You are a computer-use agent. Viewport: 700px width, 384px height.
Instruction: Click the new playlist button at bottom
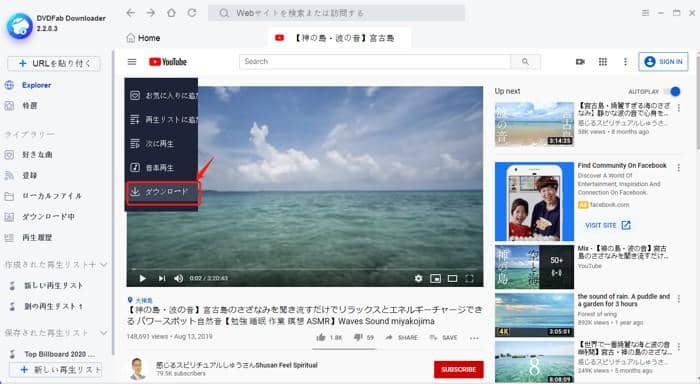[56, 370]
